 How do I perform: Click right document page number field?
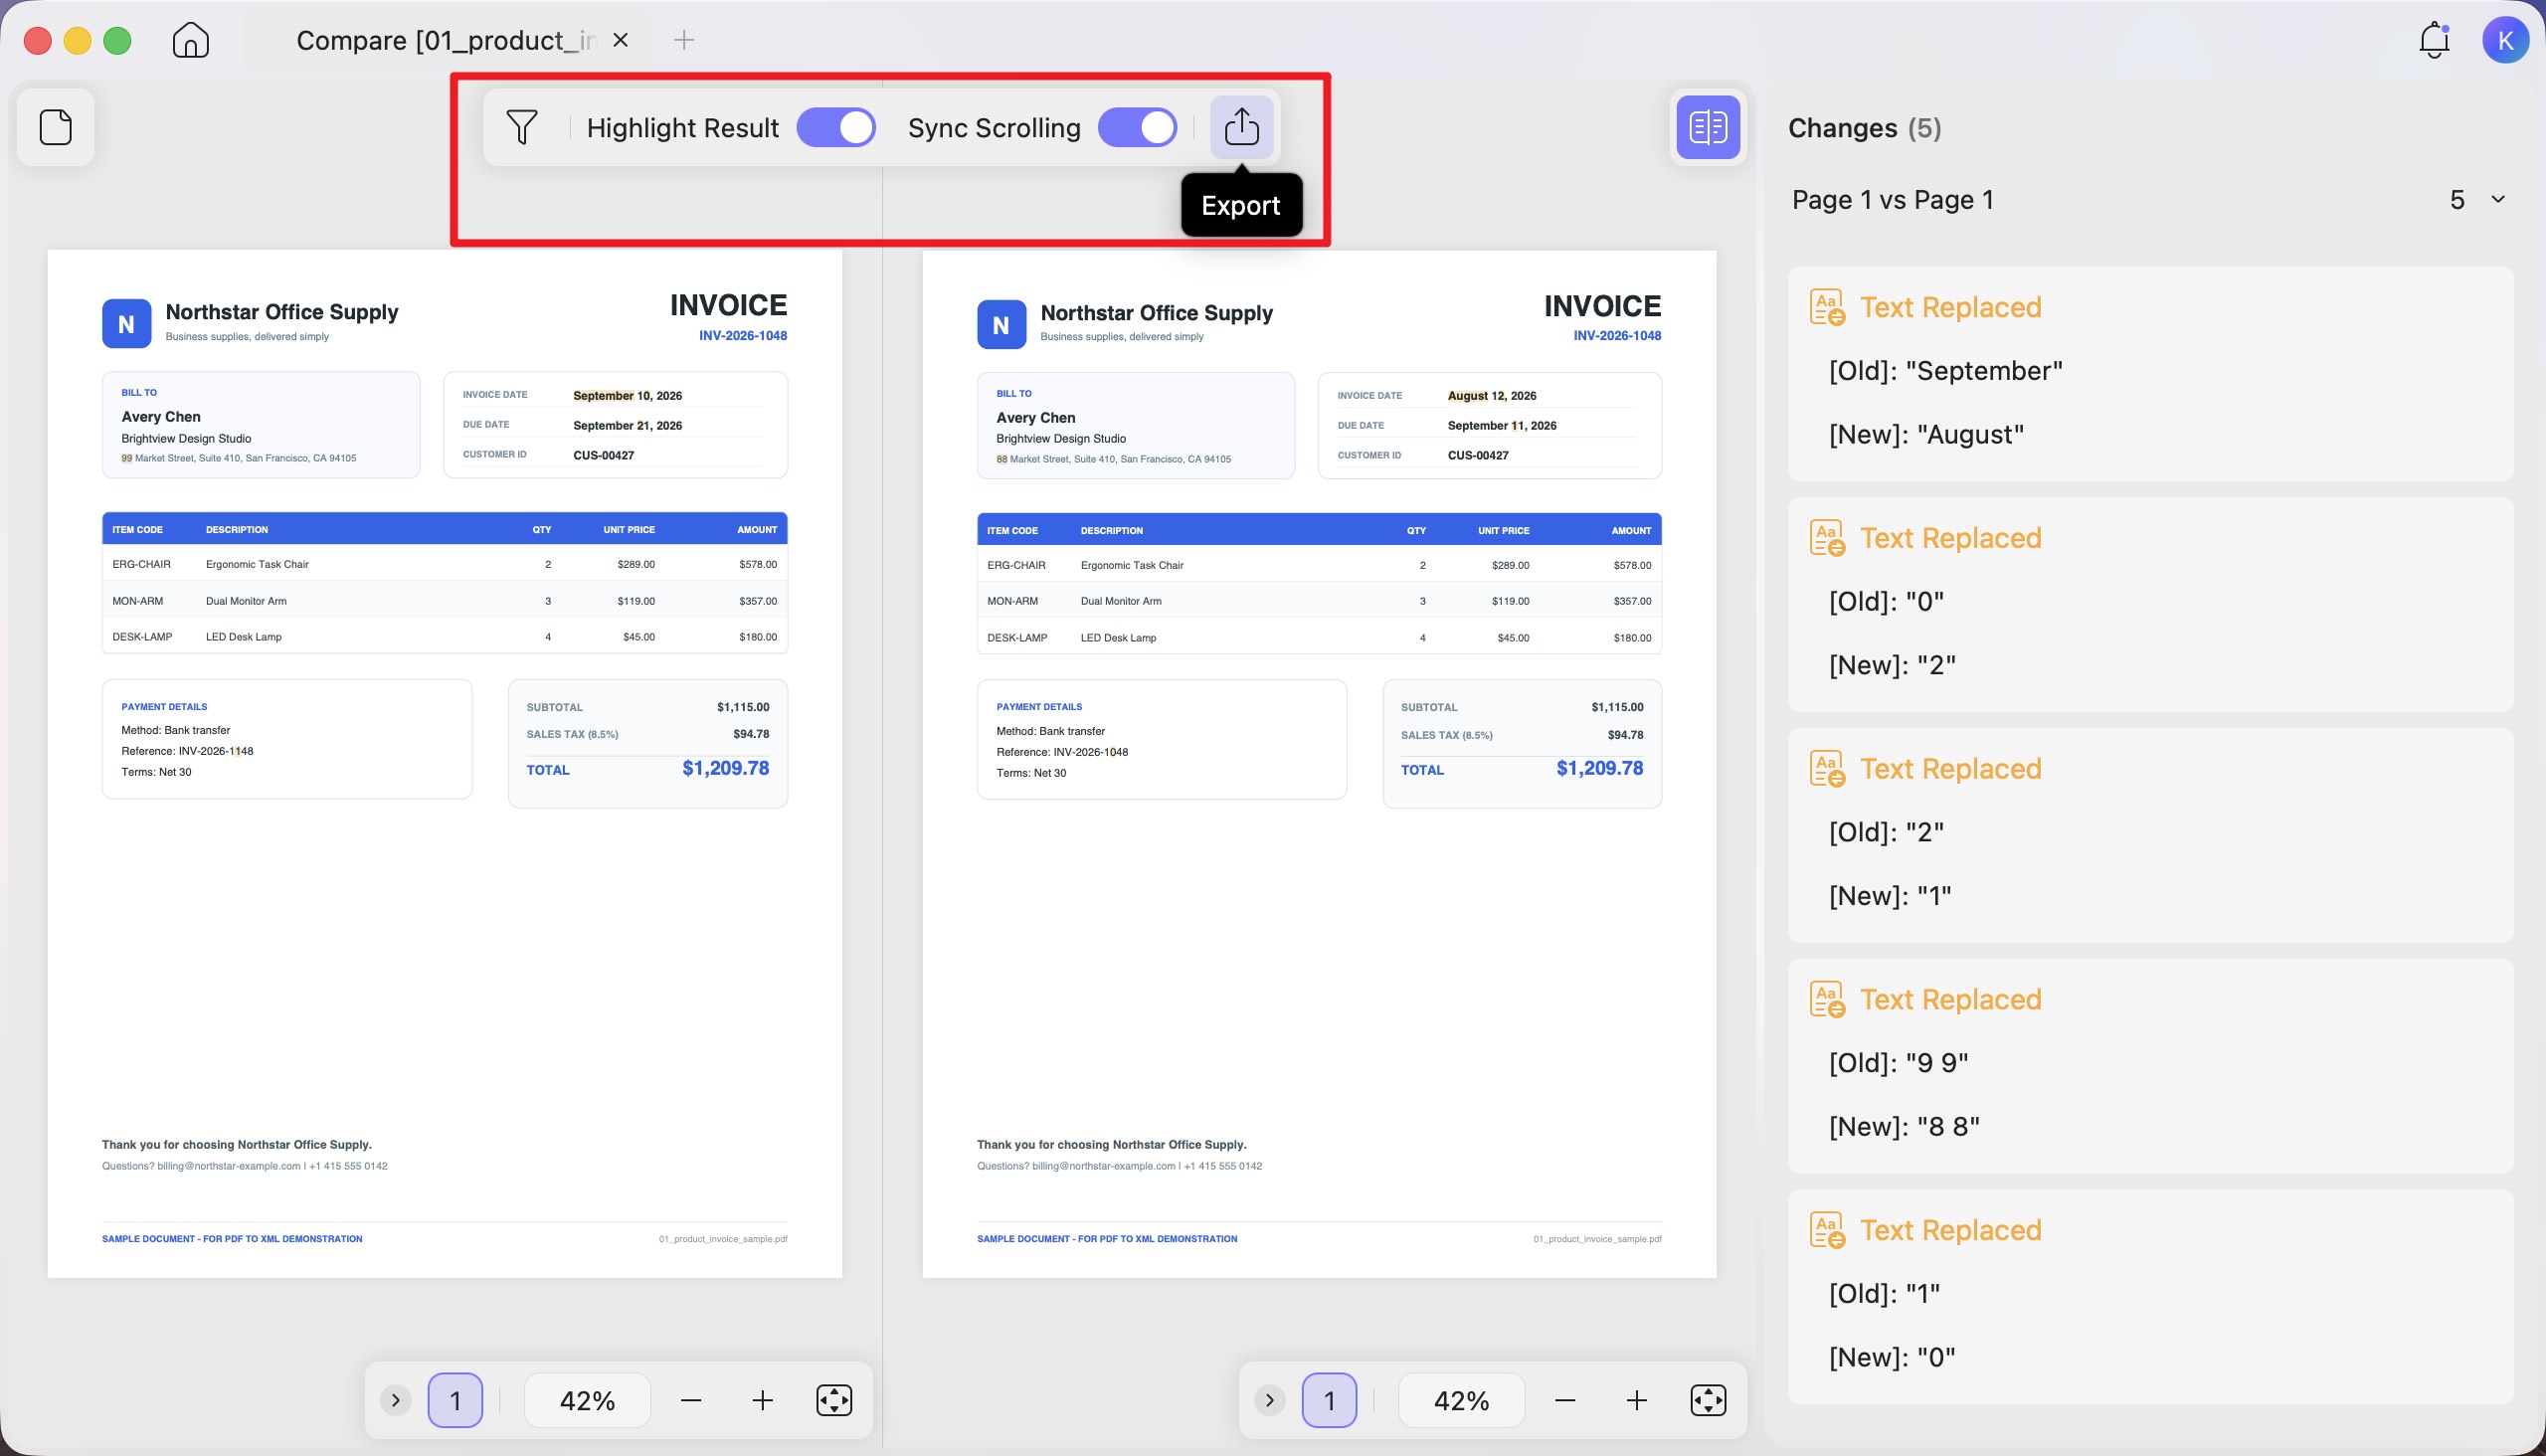[1329, 1400]
